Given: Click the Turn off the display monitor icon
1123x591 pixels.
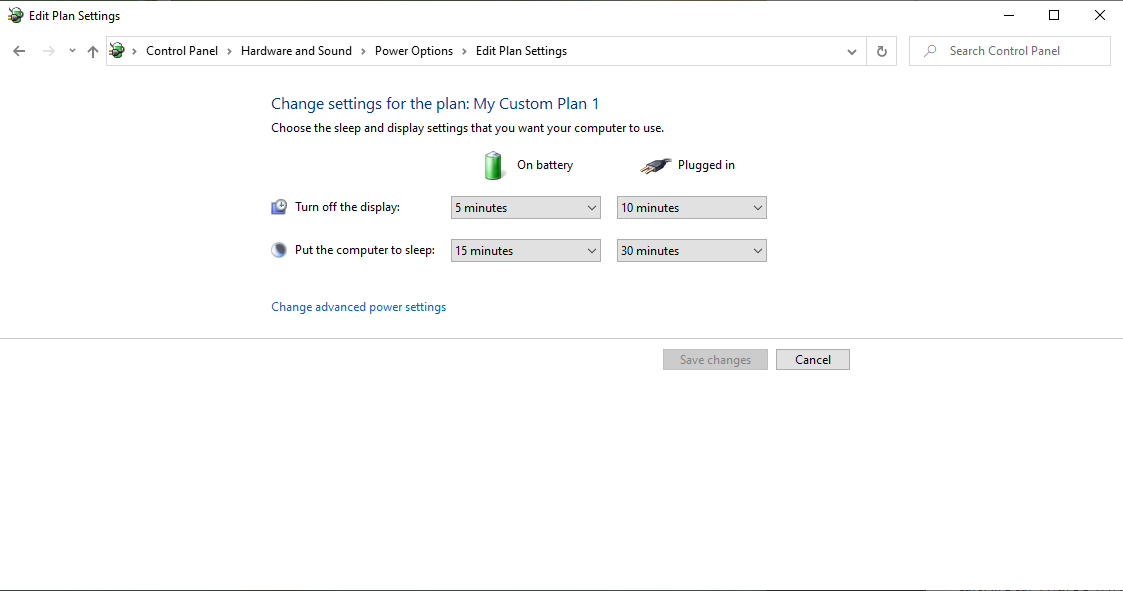Looking at the screenshot, I should pos(279,207).
